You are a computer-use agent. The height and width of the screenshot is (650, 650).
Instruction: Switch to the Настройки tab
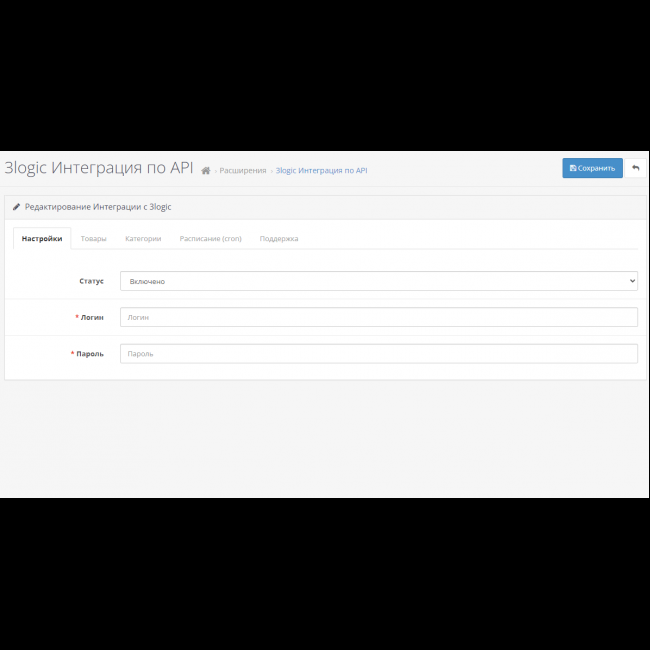pyautogui.click(x=42, y=239)
